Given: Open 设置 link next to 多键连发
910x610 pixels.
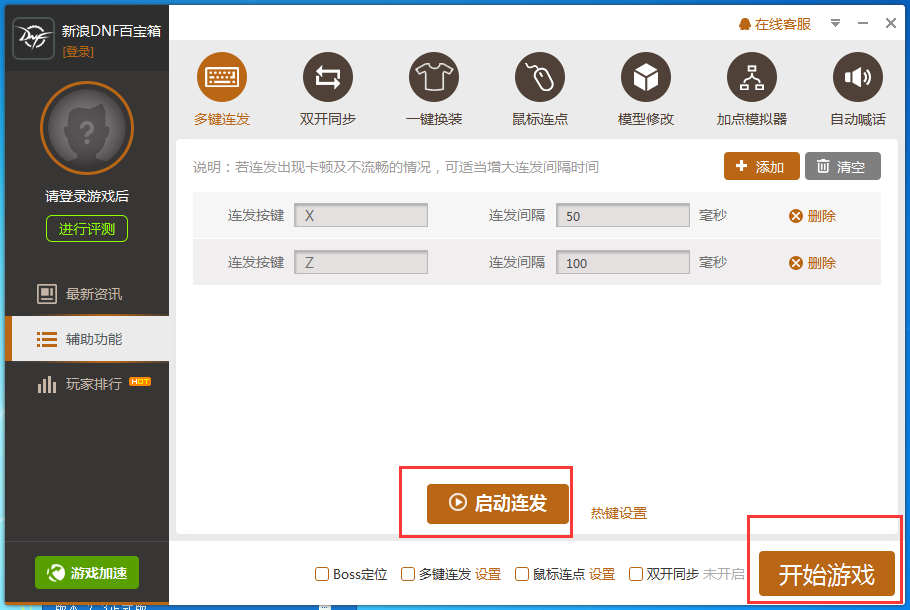Looking at the screenshot, I should pos(488,574).
